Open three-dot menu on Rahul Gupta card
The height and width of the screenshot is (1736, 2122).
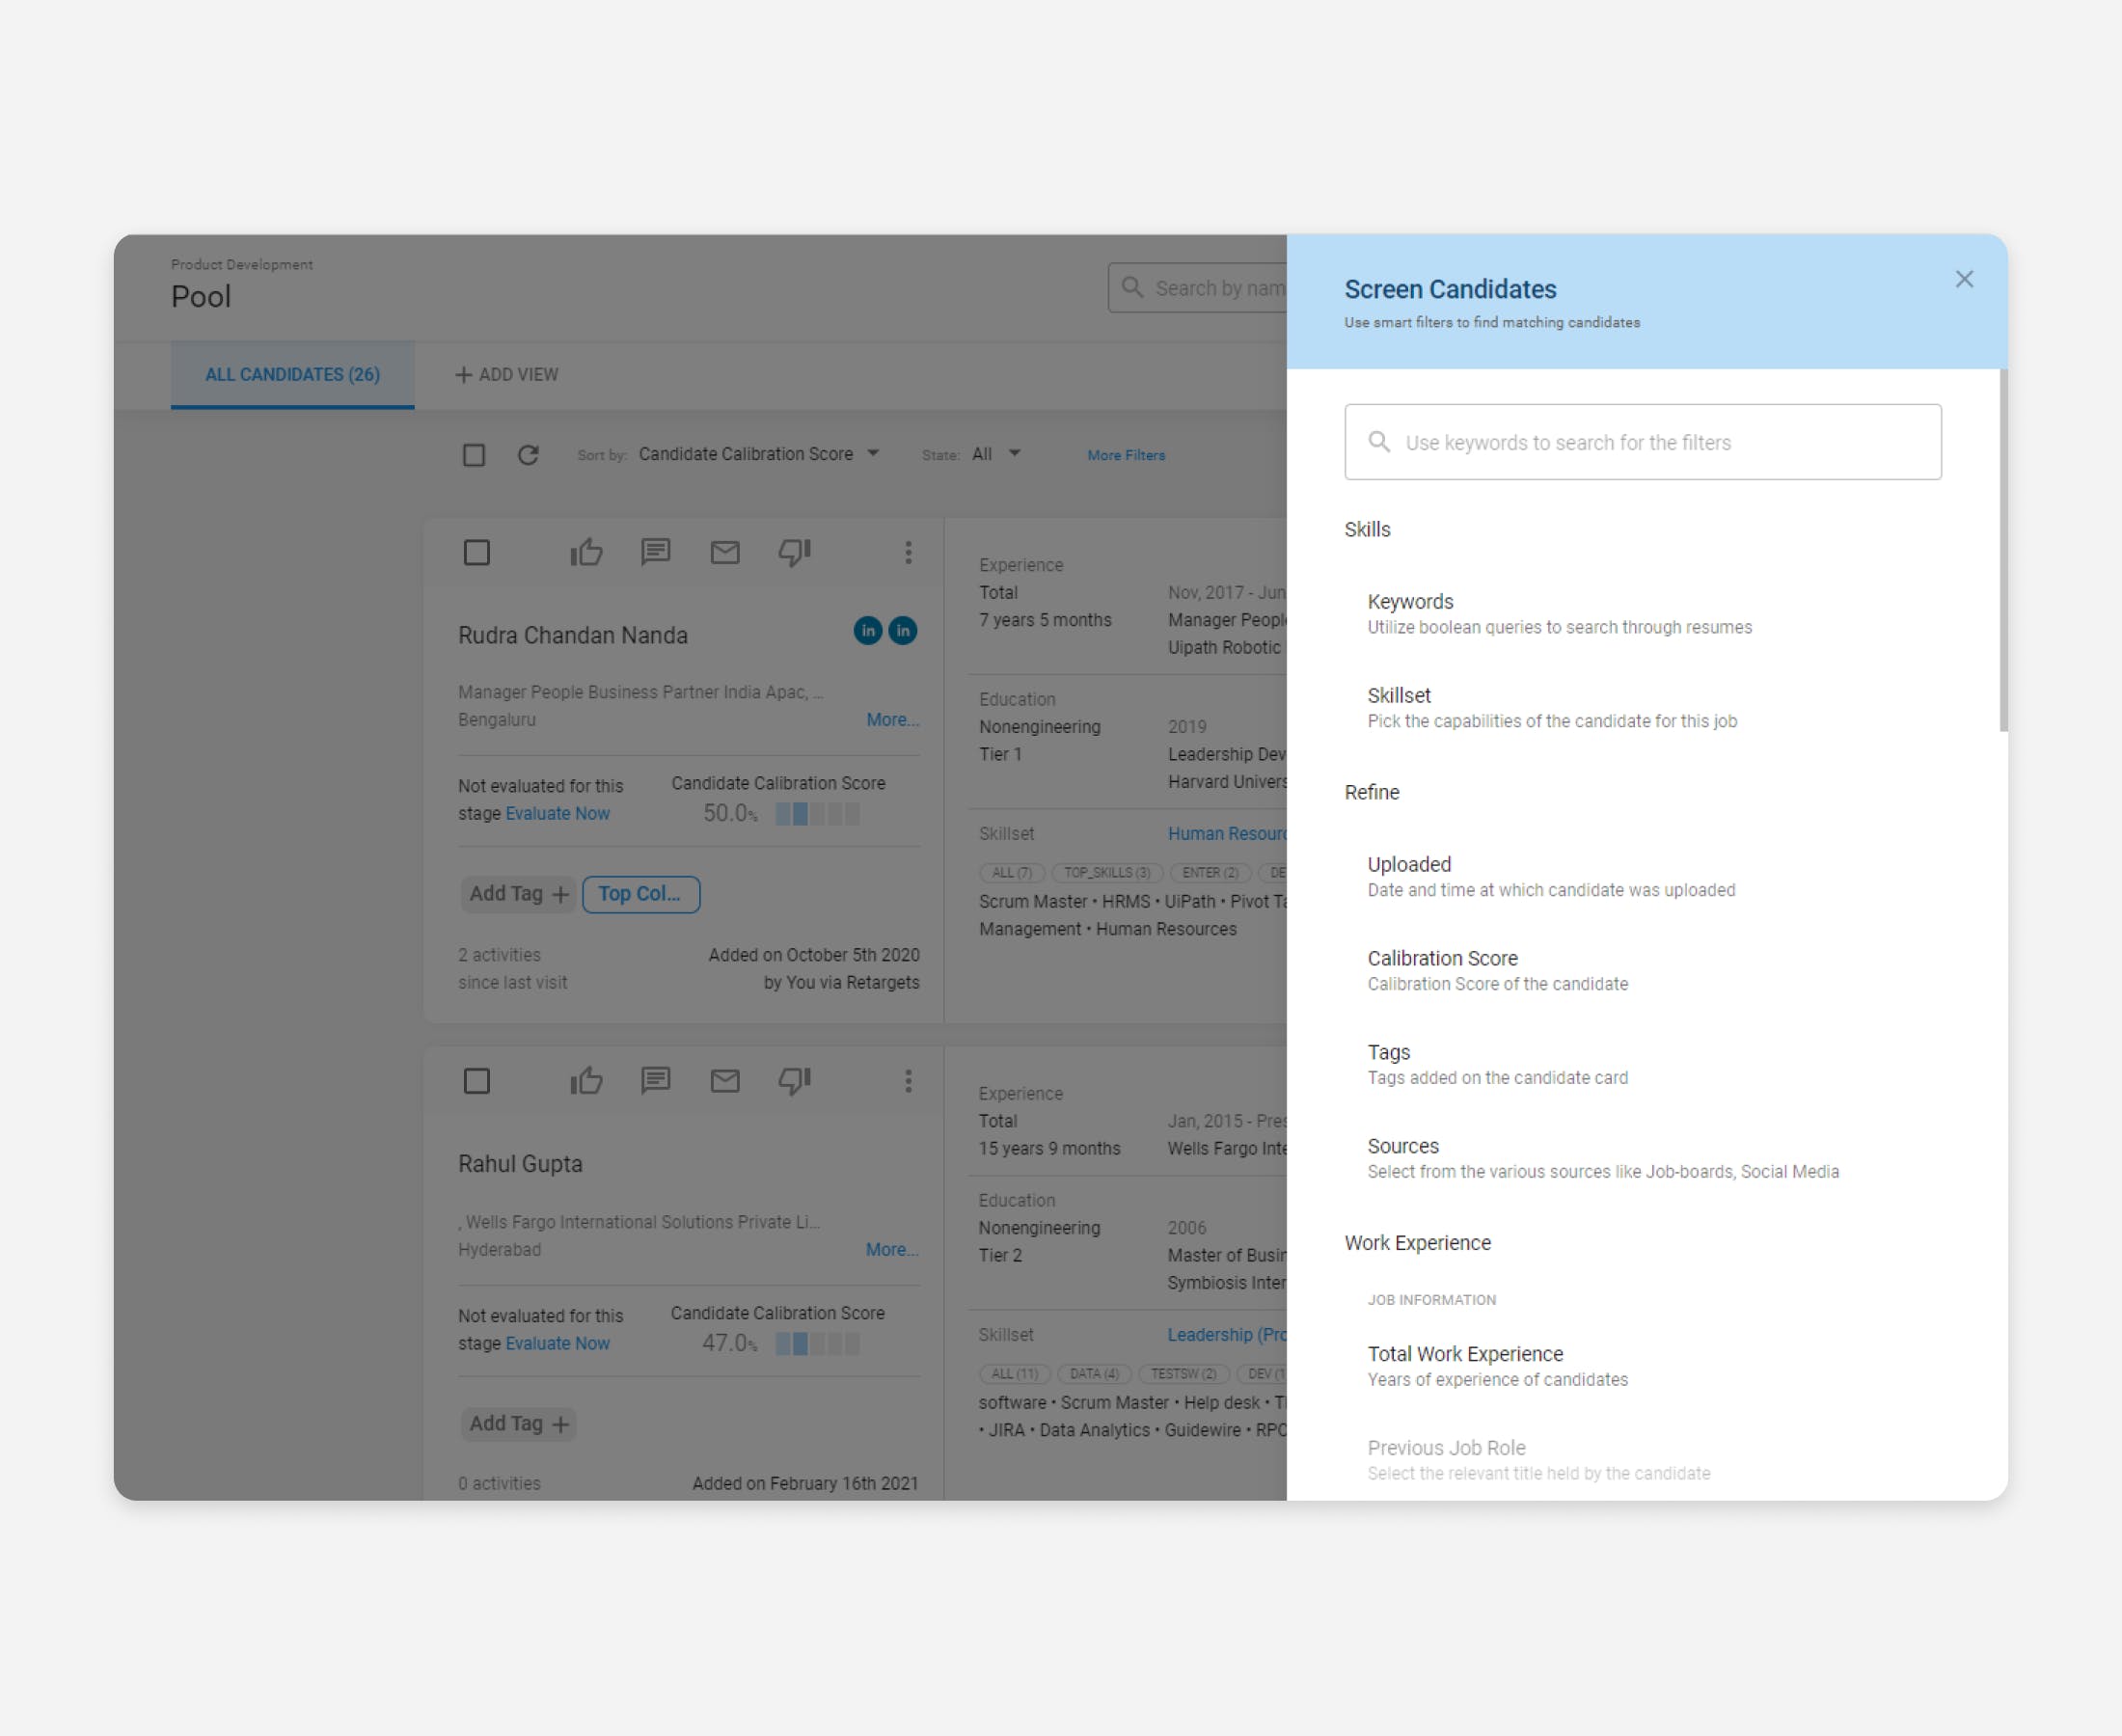(908, 1080)
